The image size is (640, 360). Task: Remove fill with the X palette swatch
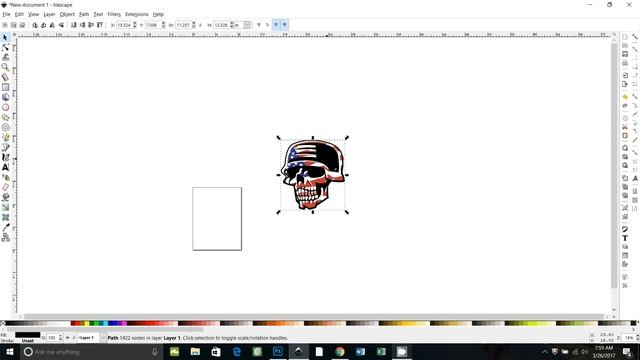pyautogui.click(x=2, y=323)
